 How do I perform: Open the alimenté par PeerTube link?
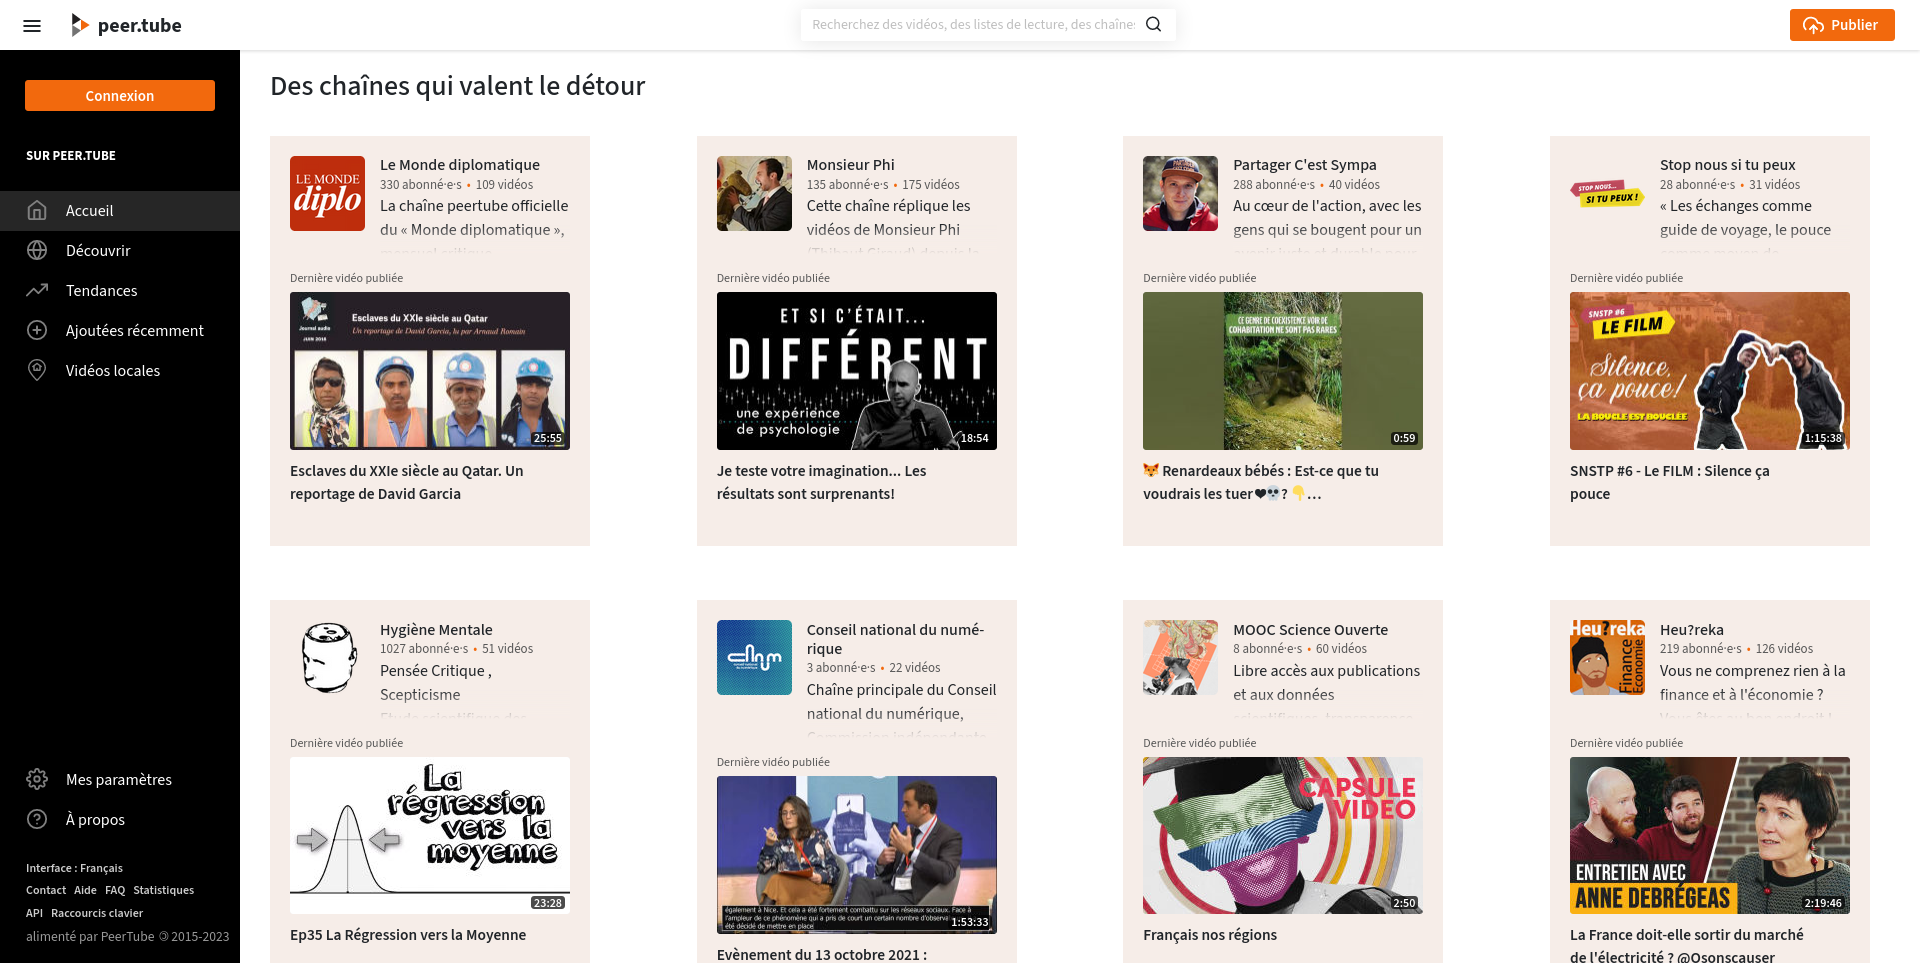tap(90, 937)
